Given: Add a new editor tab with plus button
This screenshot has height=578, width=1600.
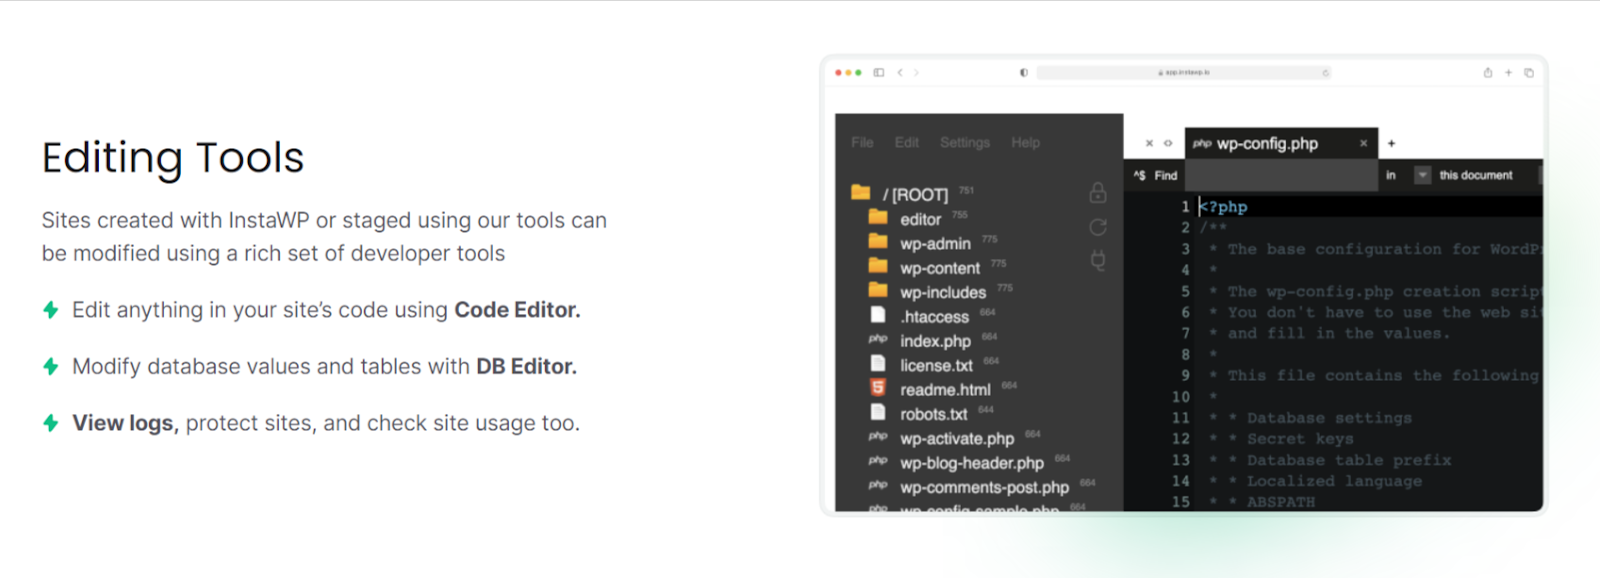Looking at the screenshot, I should pyautogui.click(x=1391, y=143).
